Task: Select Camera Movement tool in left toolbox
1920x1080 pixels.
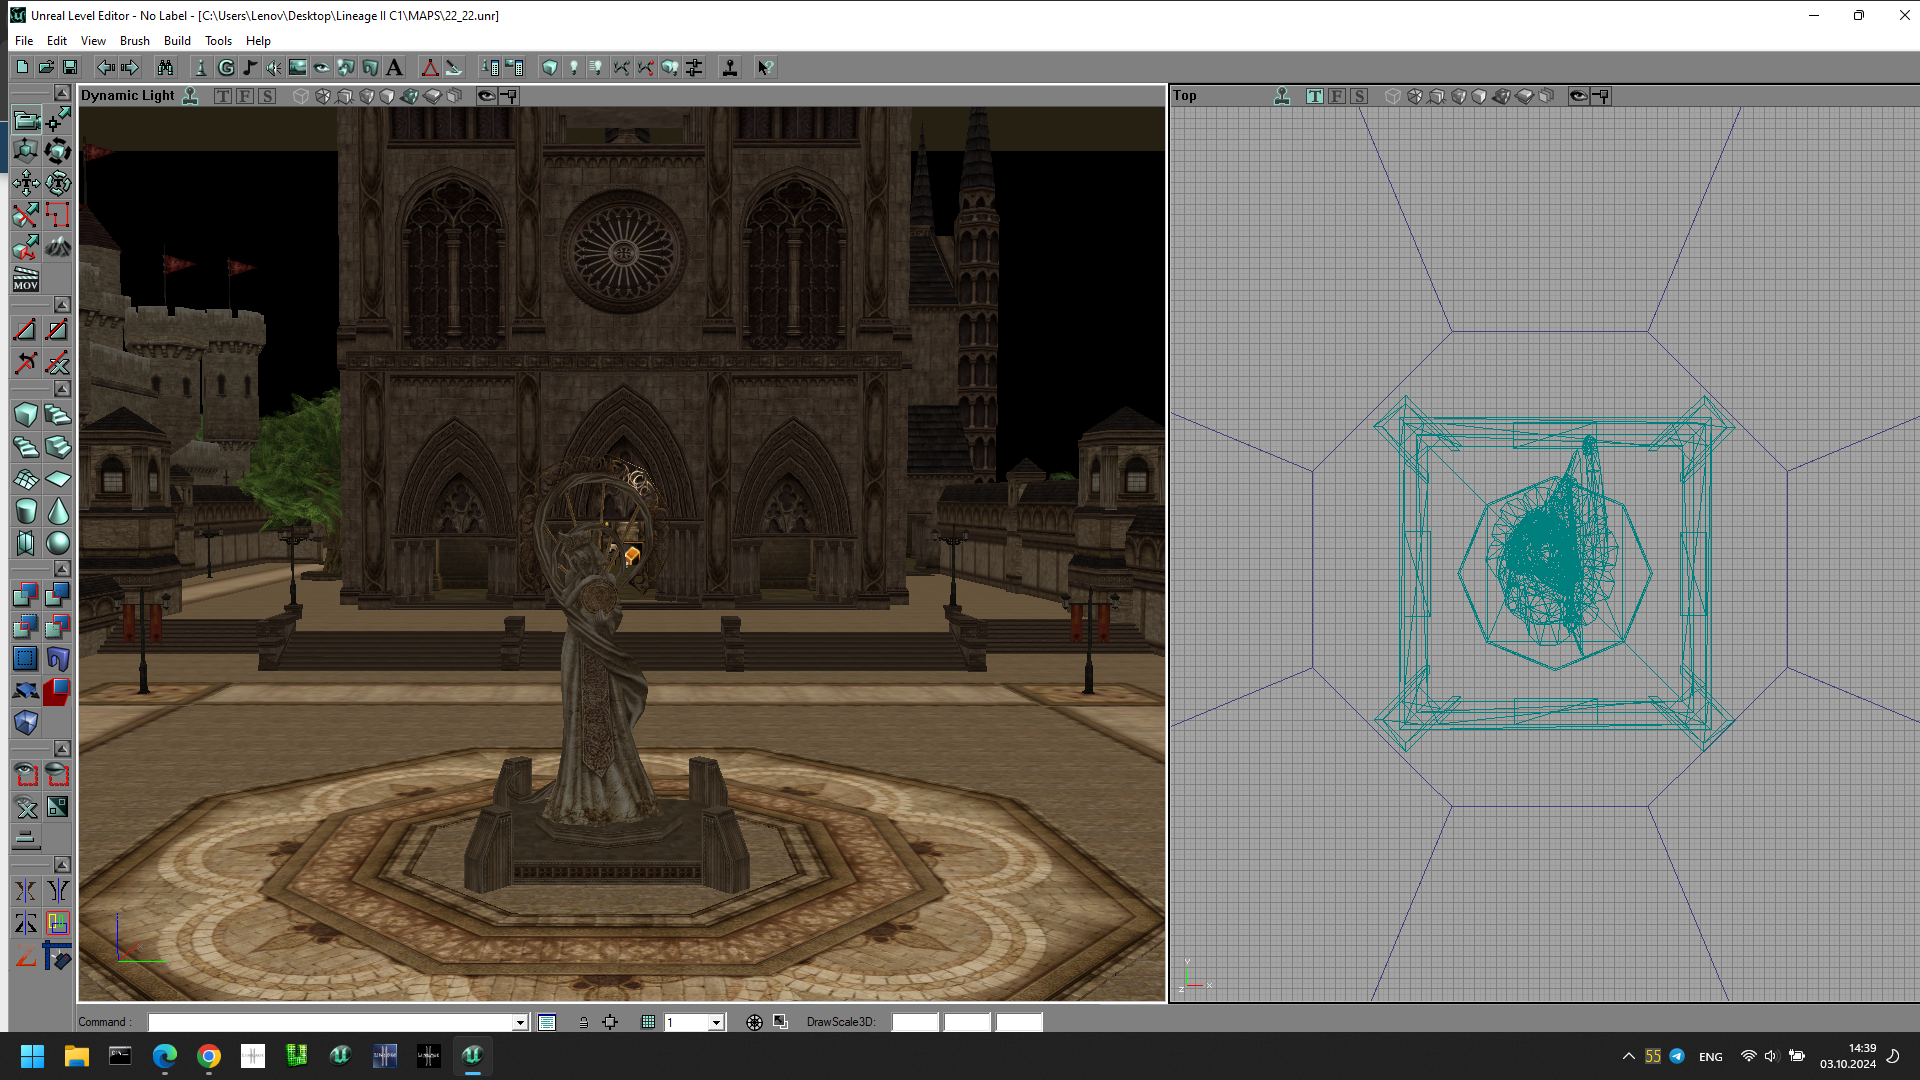Action: 26,120
